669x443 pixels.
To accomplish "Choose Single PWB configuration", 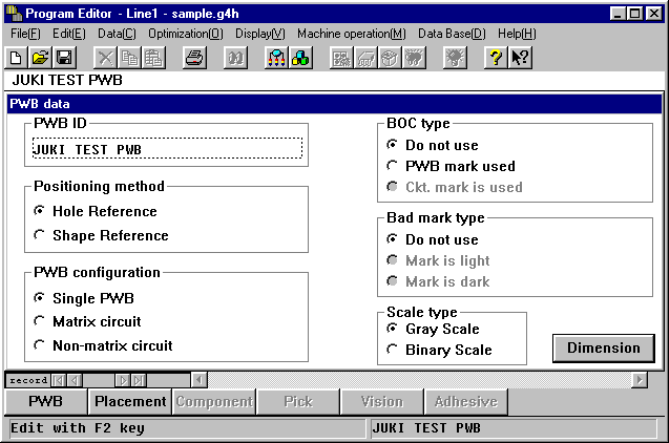I will coord(84,298).
